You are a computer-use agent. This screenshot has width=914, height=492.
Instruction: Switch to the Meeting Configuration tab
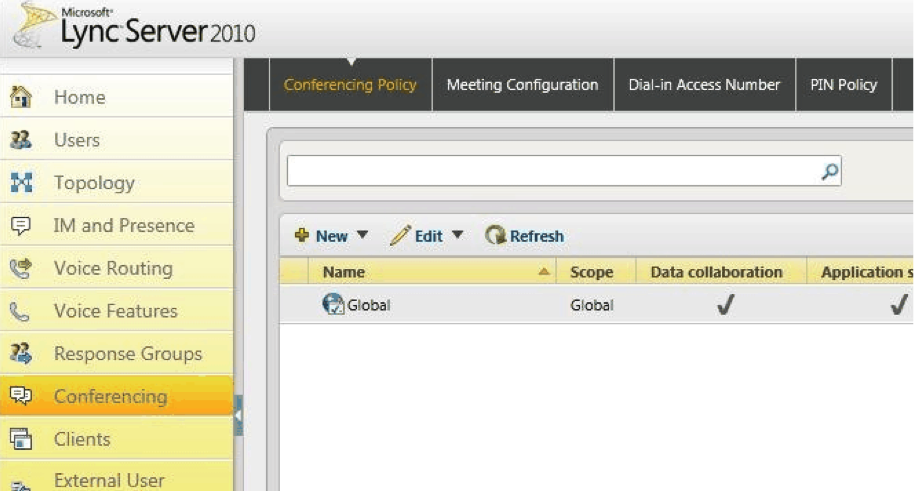[x=522, y=85]
